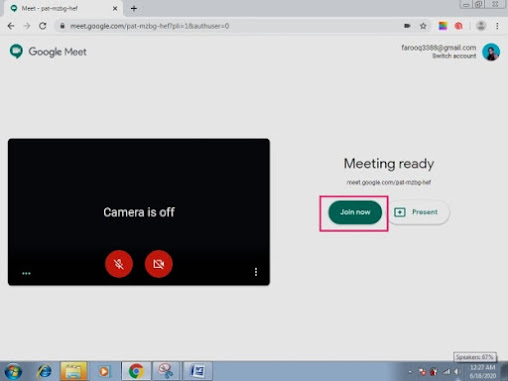The image size is (508, 381).
Task: Click the farooq3388@gmail.com account text
Action: coord(439,48)
